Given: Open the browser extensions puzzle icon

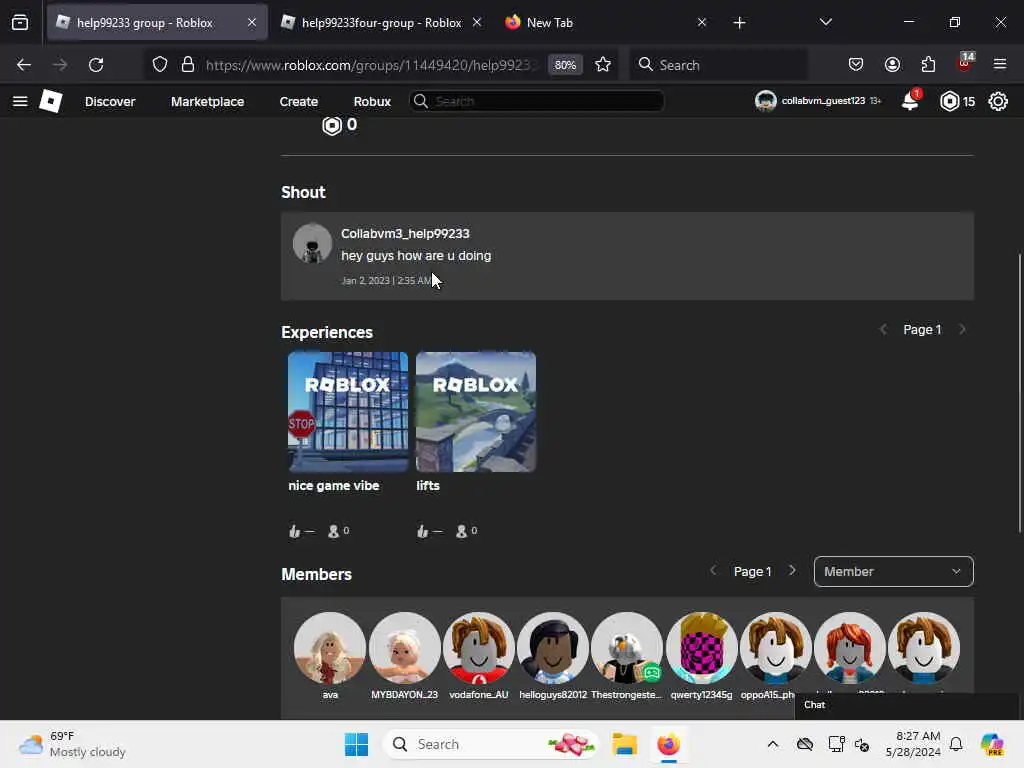Looking at the screenshot, I should tap(928, 65).
